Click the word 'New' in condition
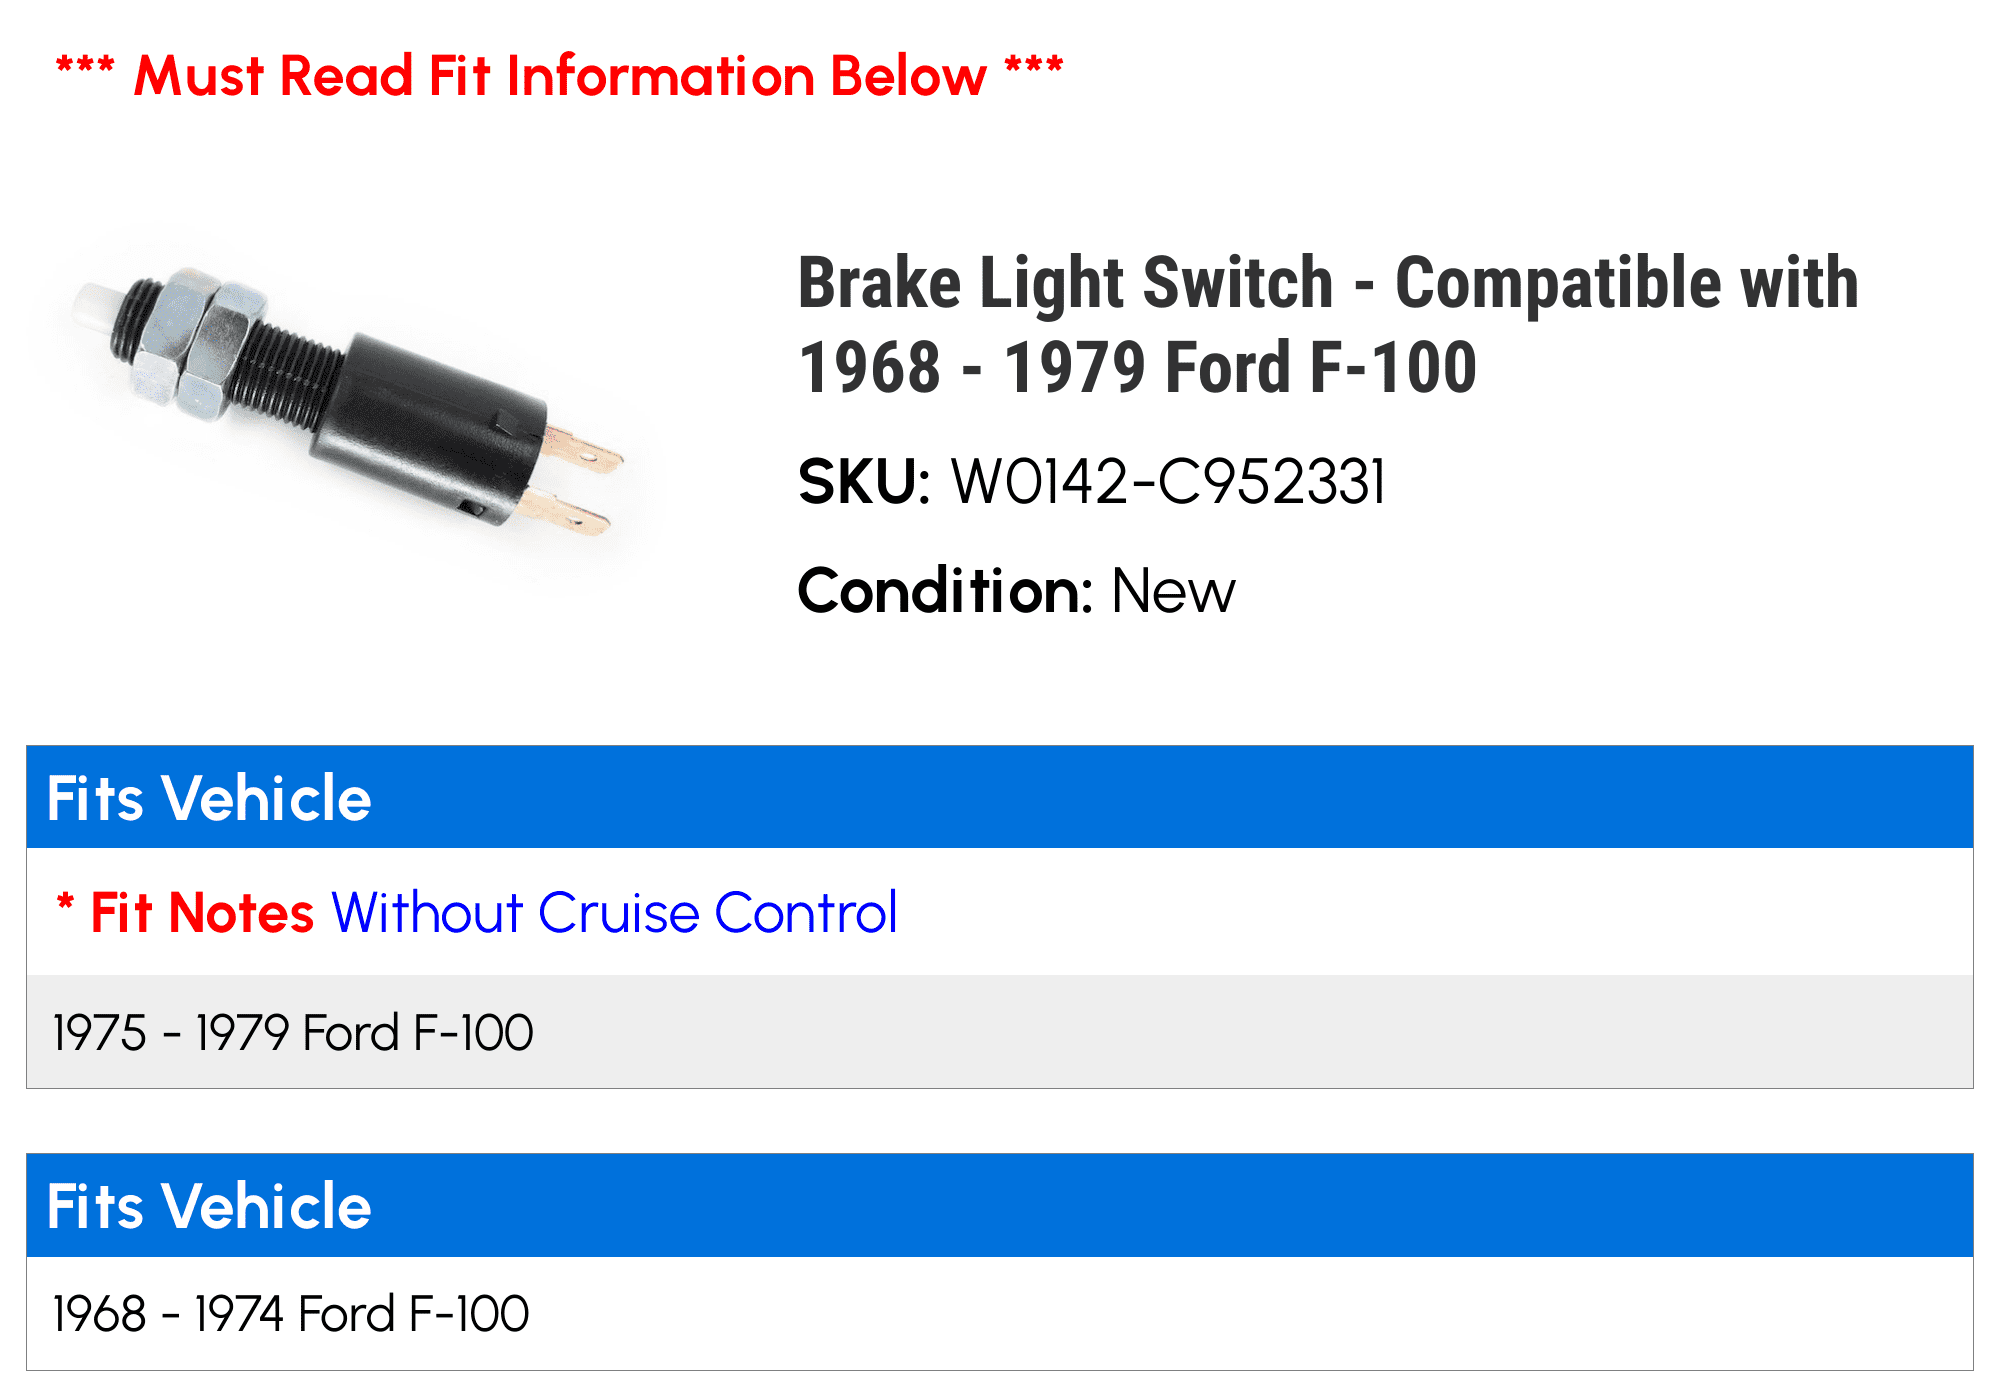Viewport: 2000px width, 1397px height. coord(1174,591)
